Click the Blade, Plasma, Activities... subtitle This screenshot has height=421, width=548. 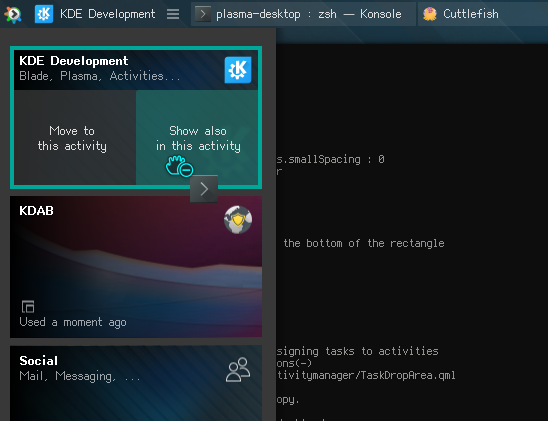99,76
